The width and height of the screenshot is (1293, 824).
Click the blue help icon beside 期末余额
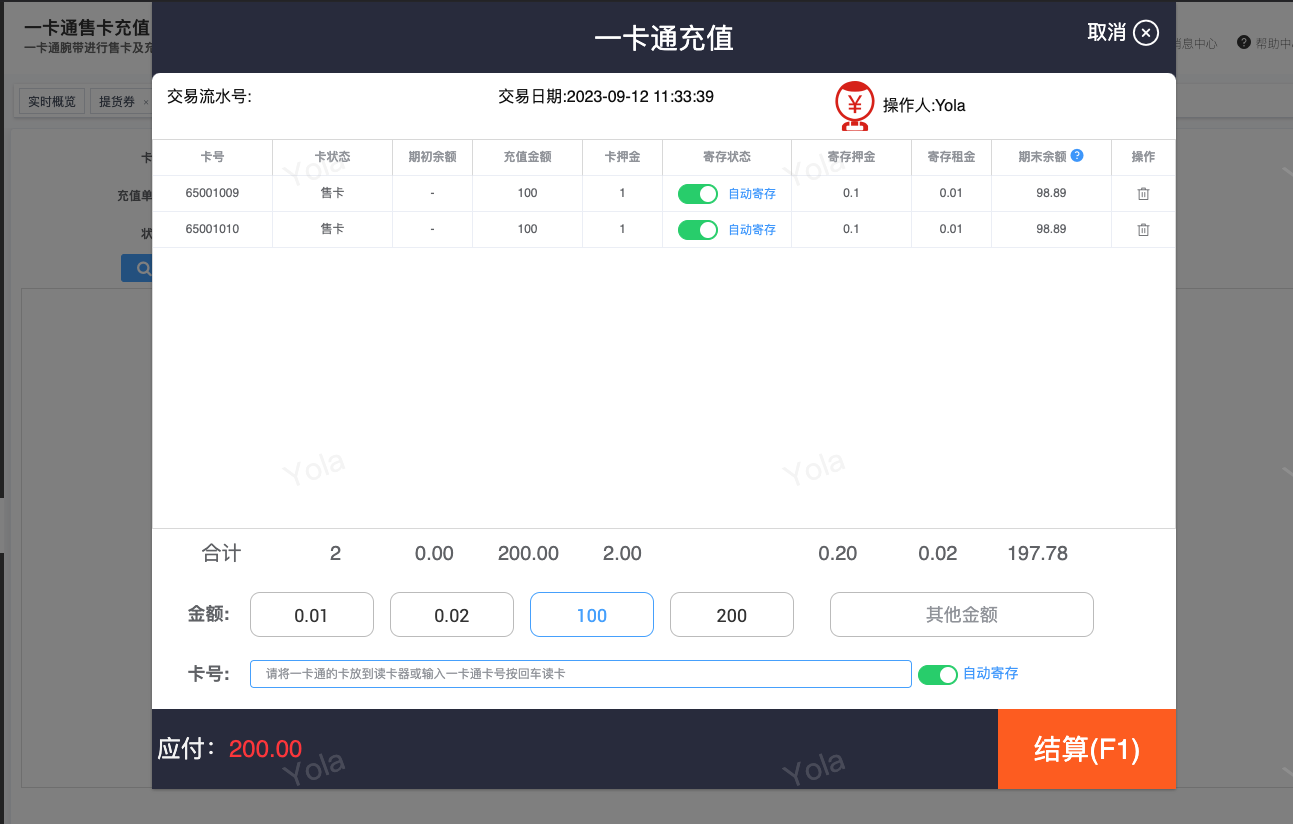(x=1077, y=156)
